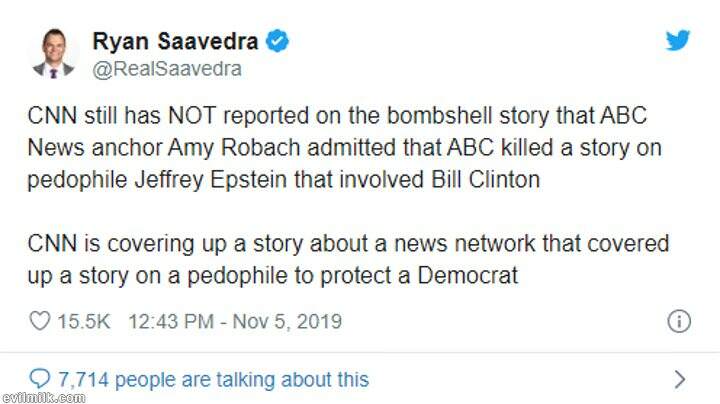The width and height of the screenshot is (720, 404).
Task: Click the evilmilk.com watermark
Action: tap(42, 397)
